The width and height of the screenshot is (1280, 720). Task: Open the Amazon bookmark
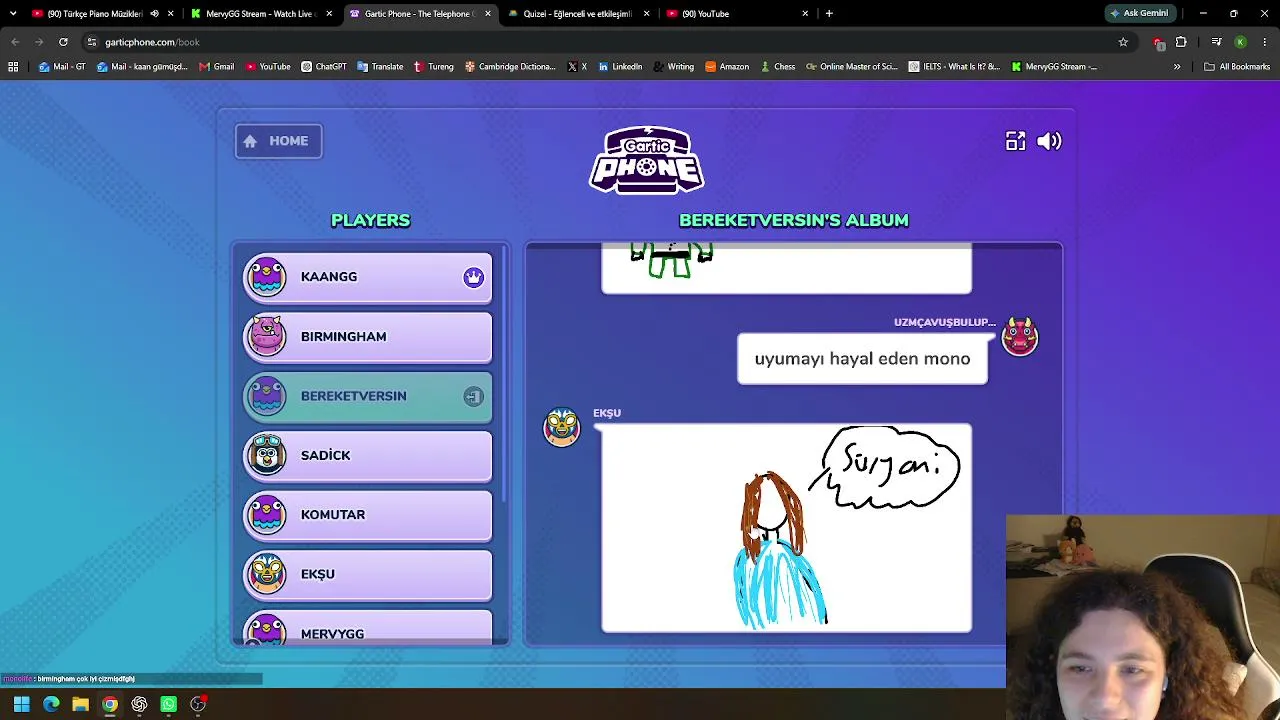point(727,67)
